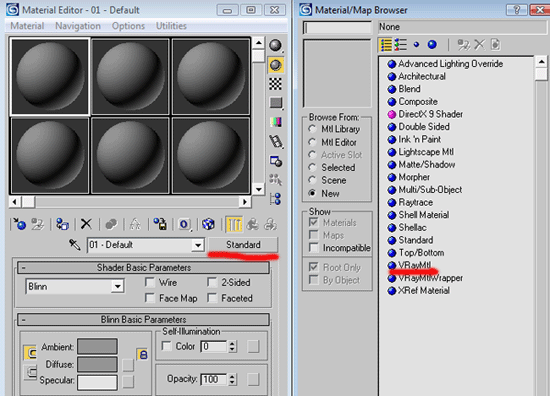Image resolution: width=550 pixels, height=396 pixels.
Task: Pick material with the eyedropper icon
Action: click(74, 244)
